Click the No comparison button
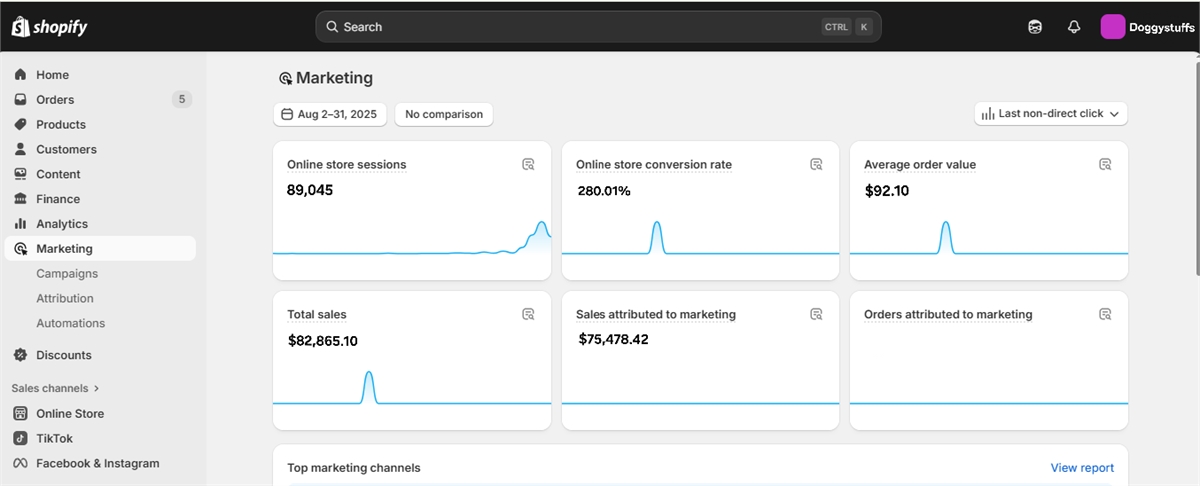Screen dimensions: 1200x486 tap(444, 114)
